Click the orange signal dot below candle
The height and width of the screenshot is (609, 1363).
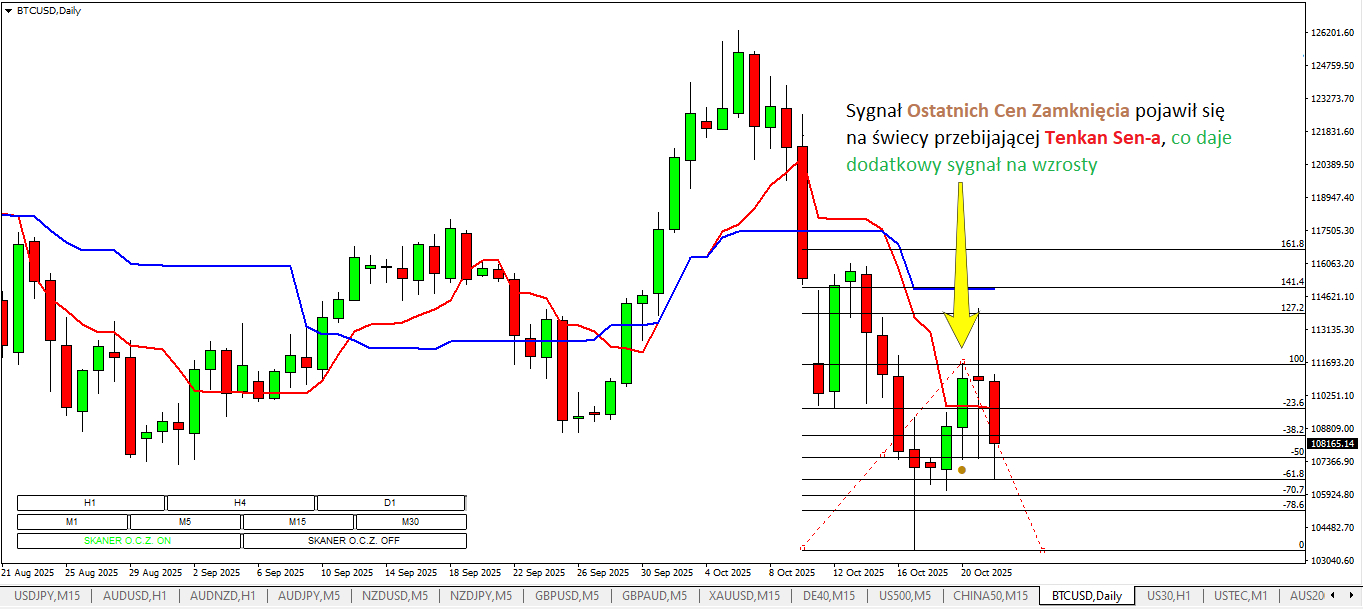[962, 469]
